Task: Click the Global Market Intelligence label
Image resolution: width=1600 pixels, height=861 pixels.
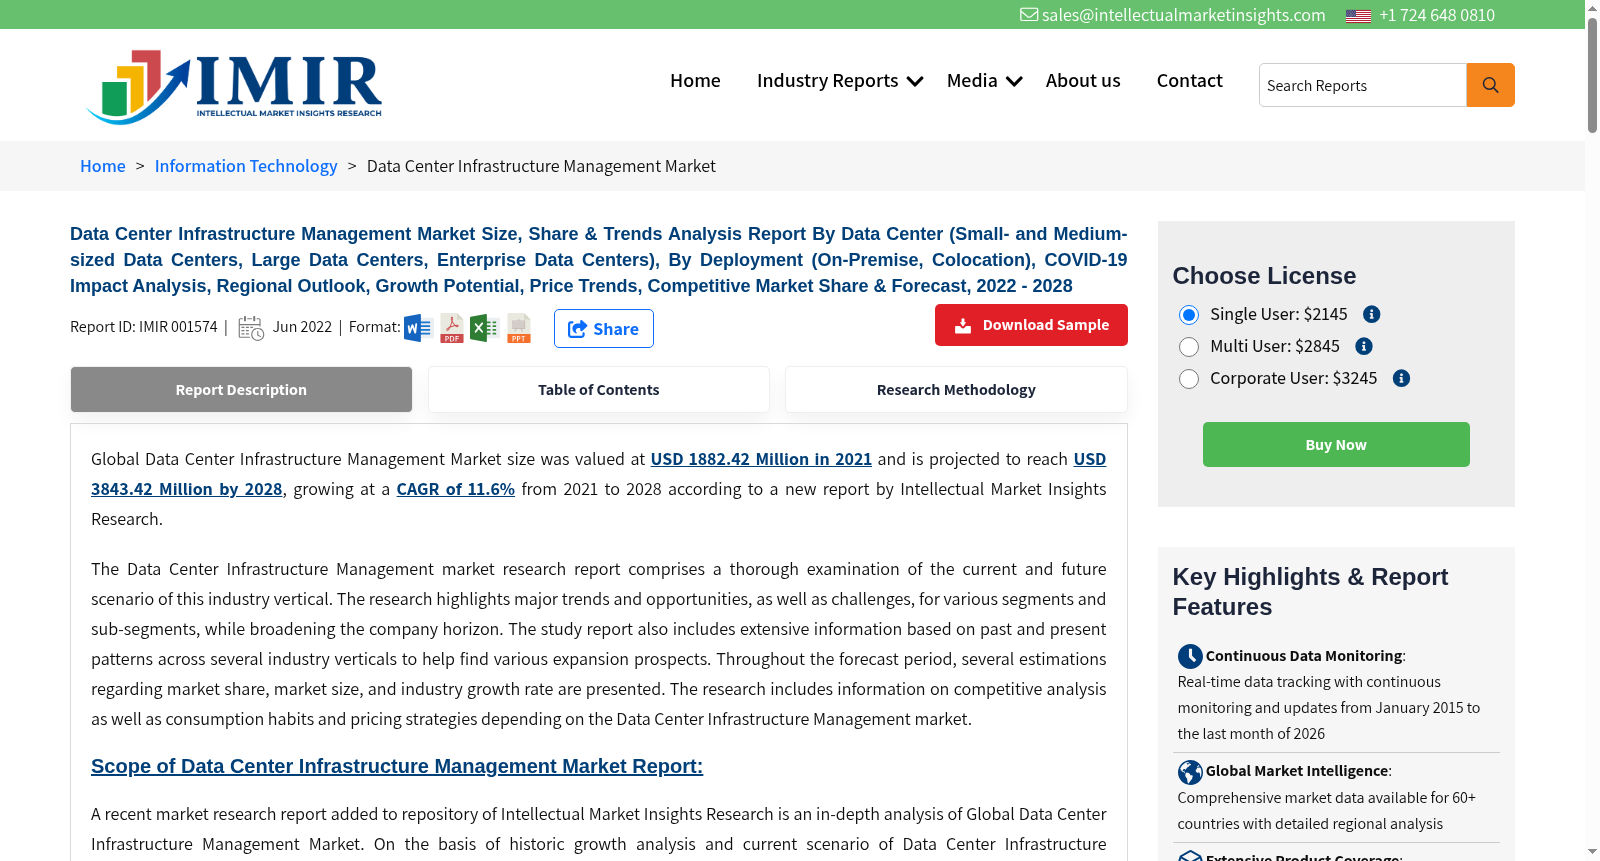Action: (1297, 771)
